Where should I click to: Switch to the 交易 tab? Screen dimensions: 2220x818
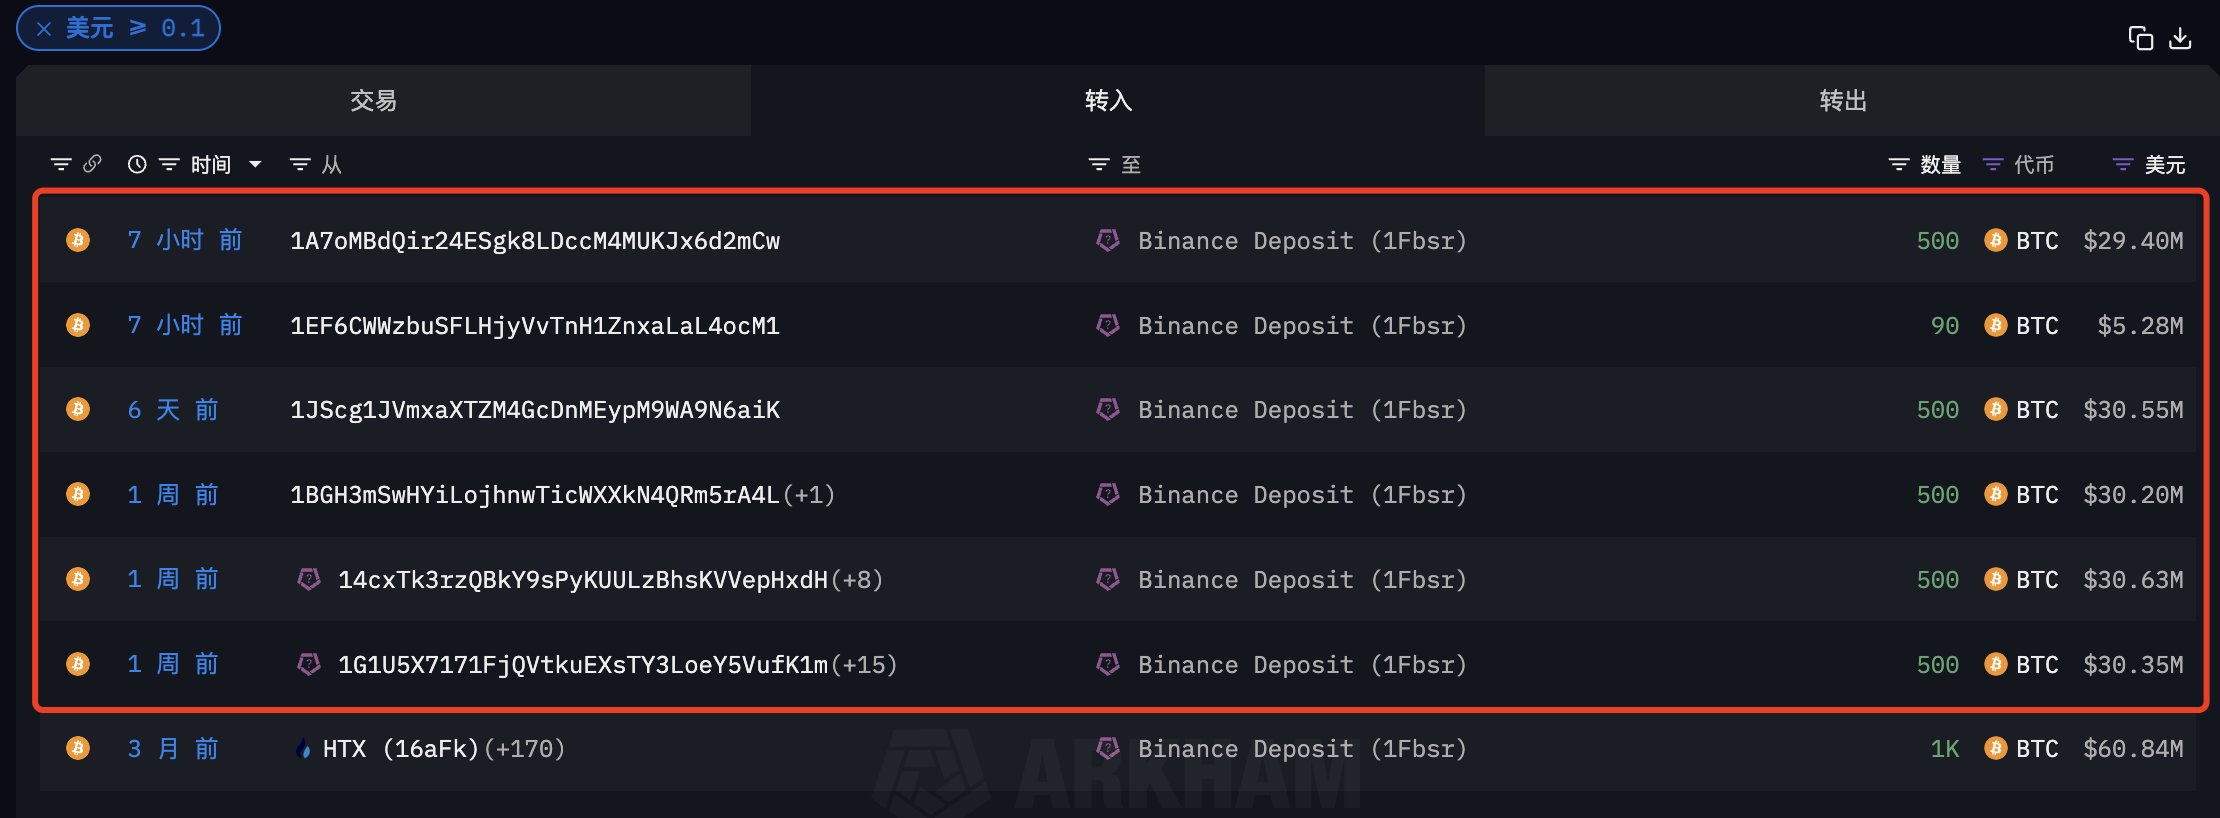click(x=374, y=100)
